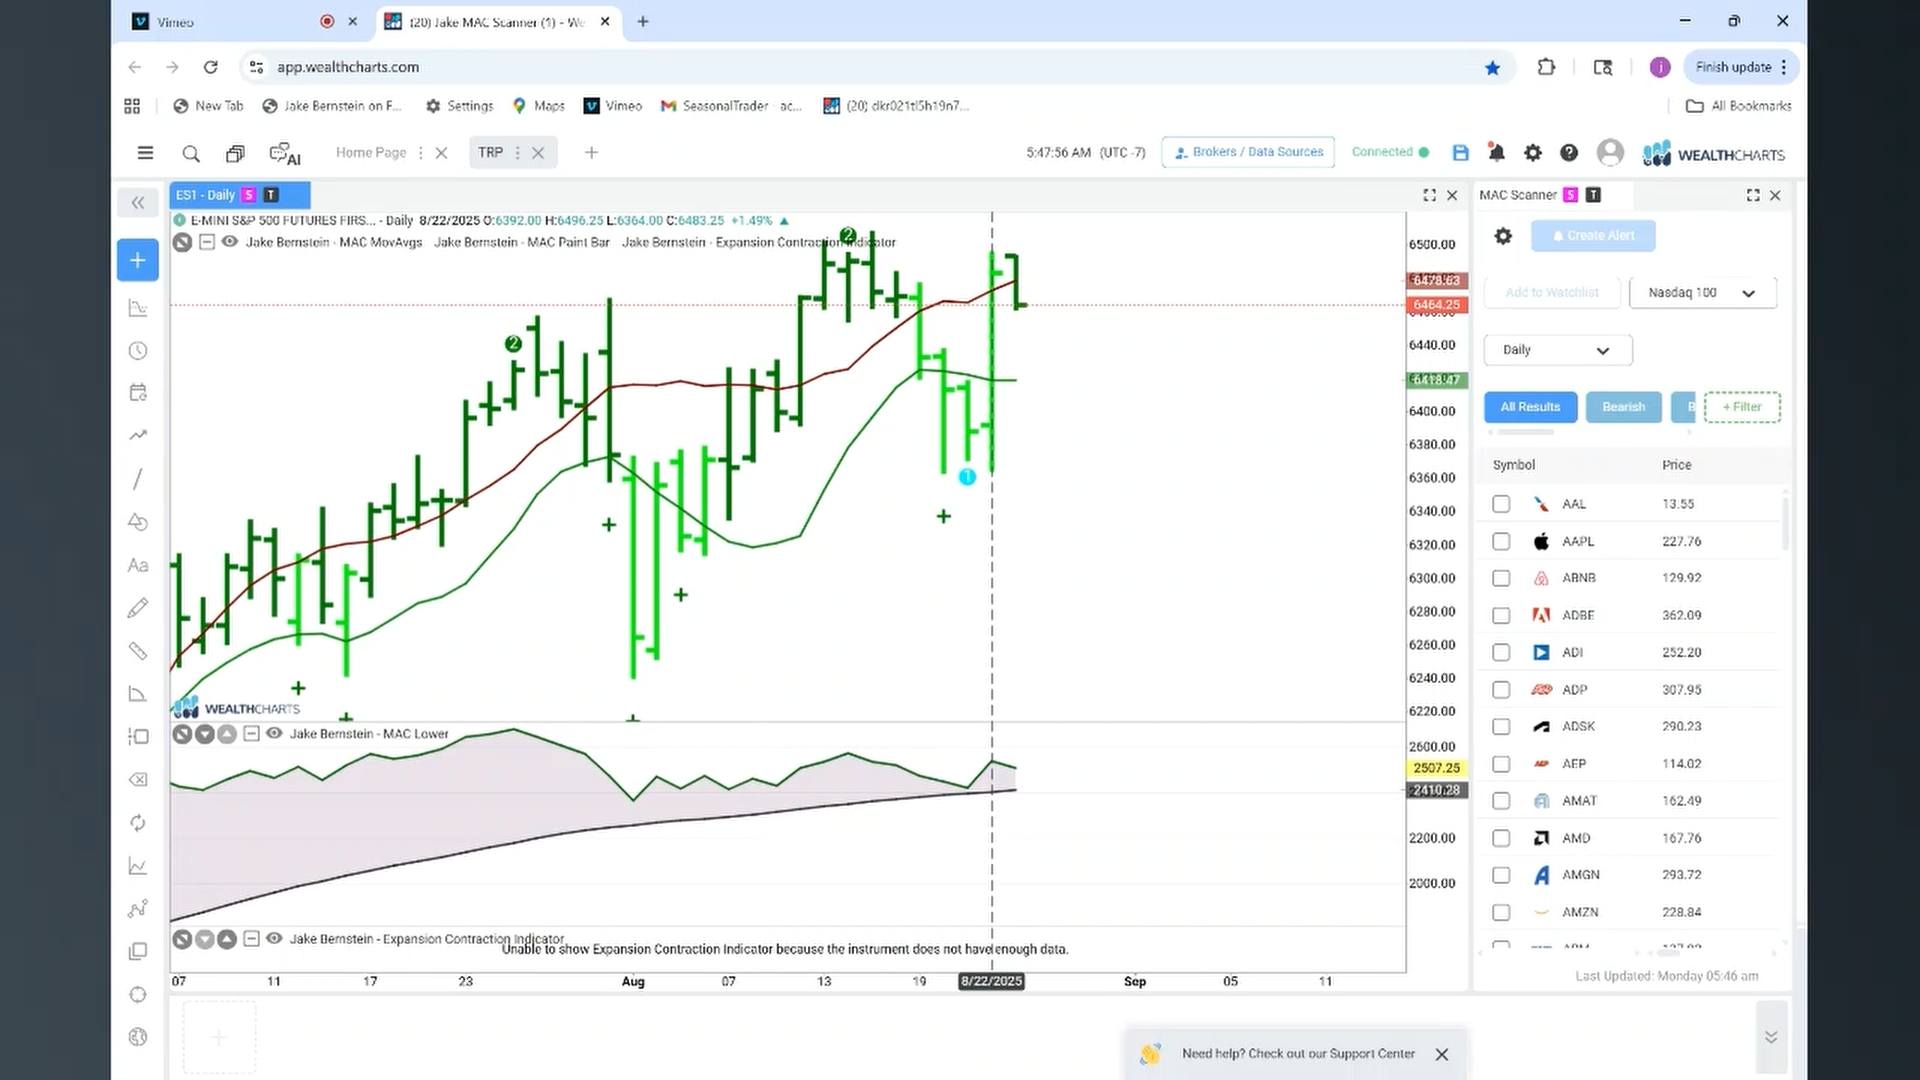Select the Bearish filter tab
This screenshot has height=1080, width=1920.
click(1623, 407)
